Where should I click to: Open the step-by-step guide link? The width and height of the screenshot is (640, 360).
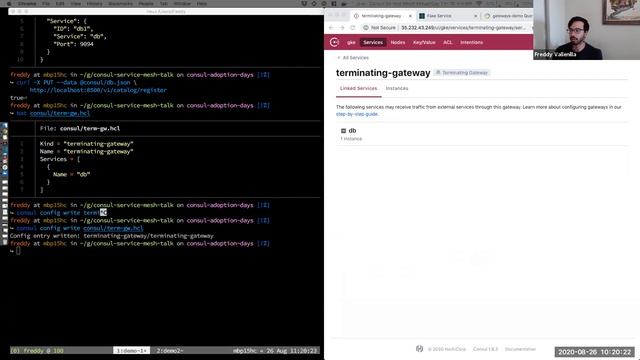tap(357, 114)
